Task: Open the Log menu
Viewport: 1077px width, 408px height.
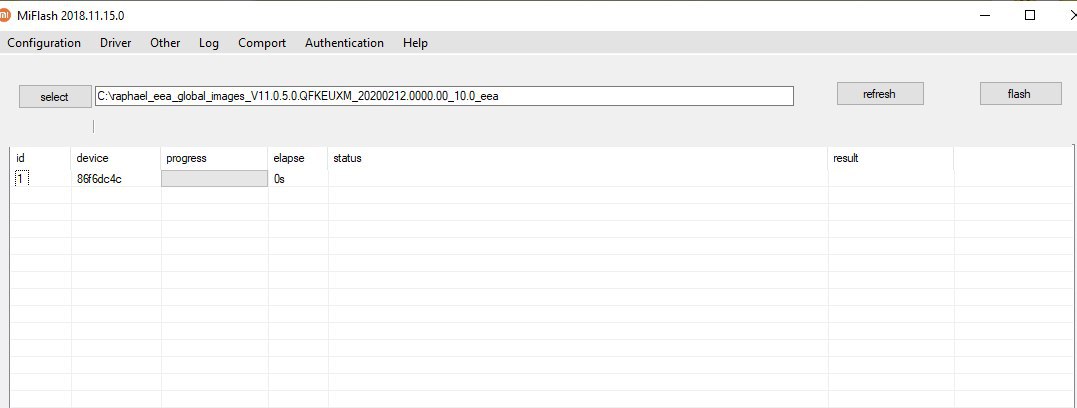Action: [x=209, y=43]
